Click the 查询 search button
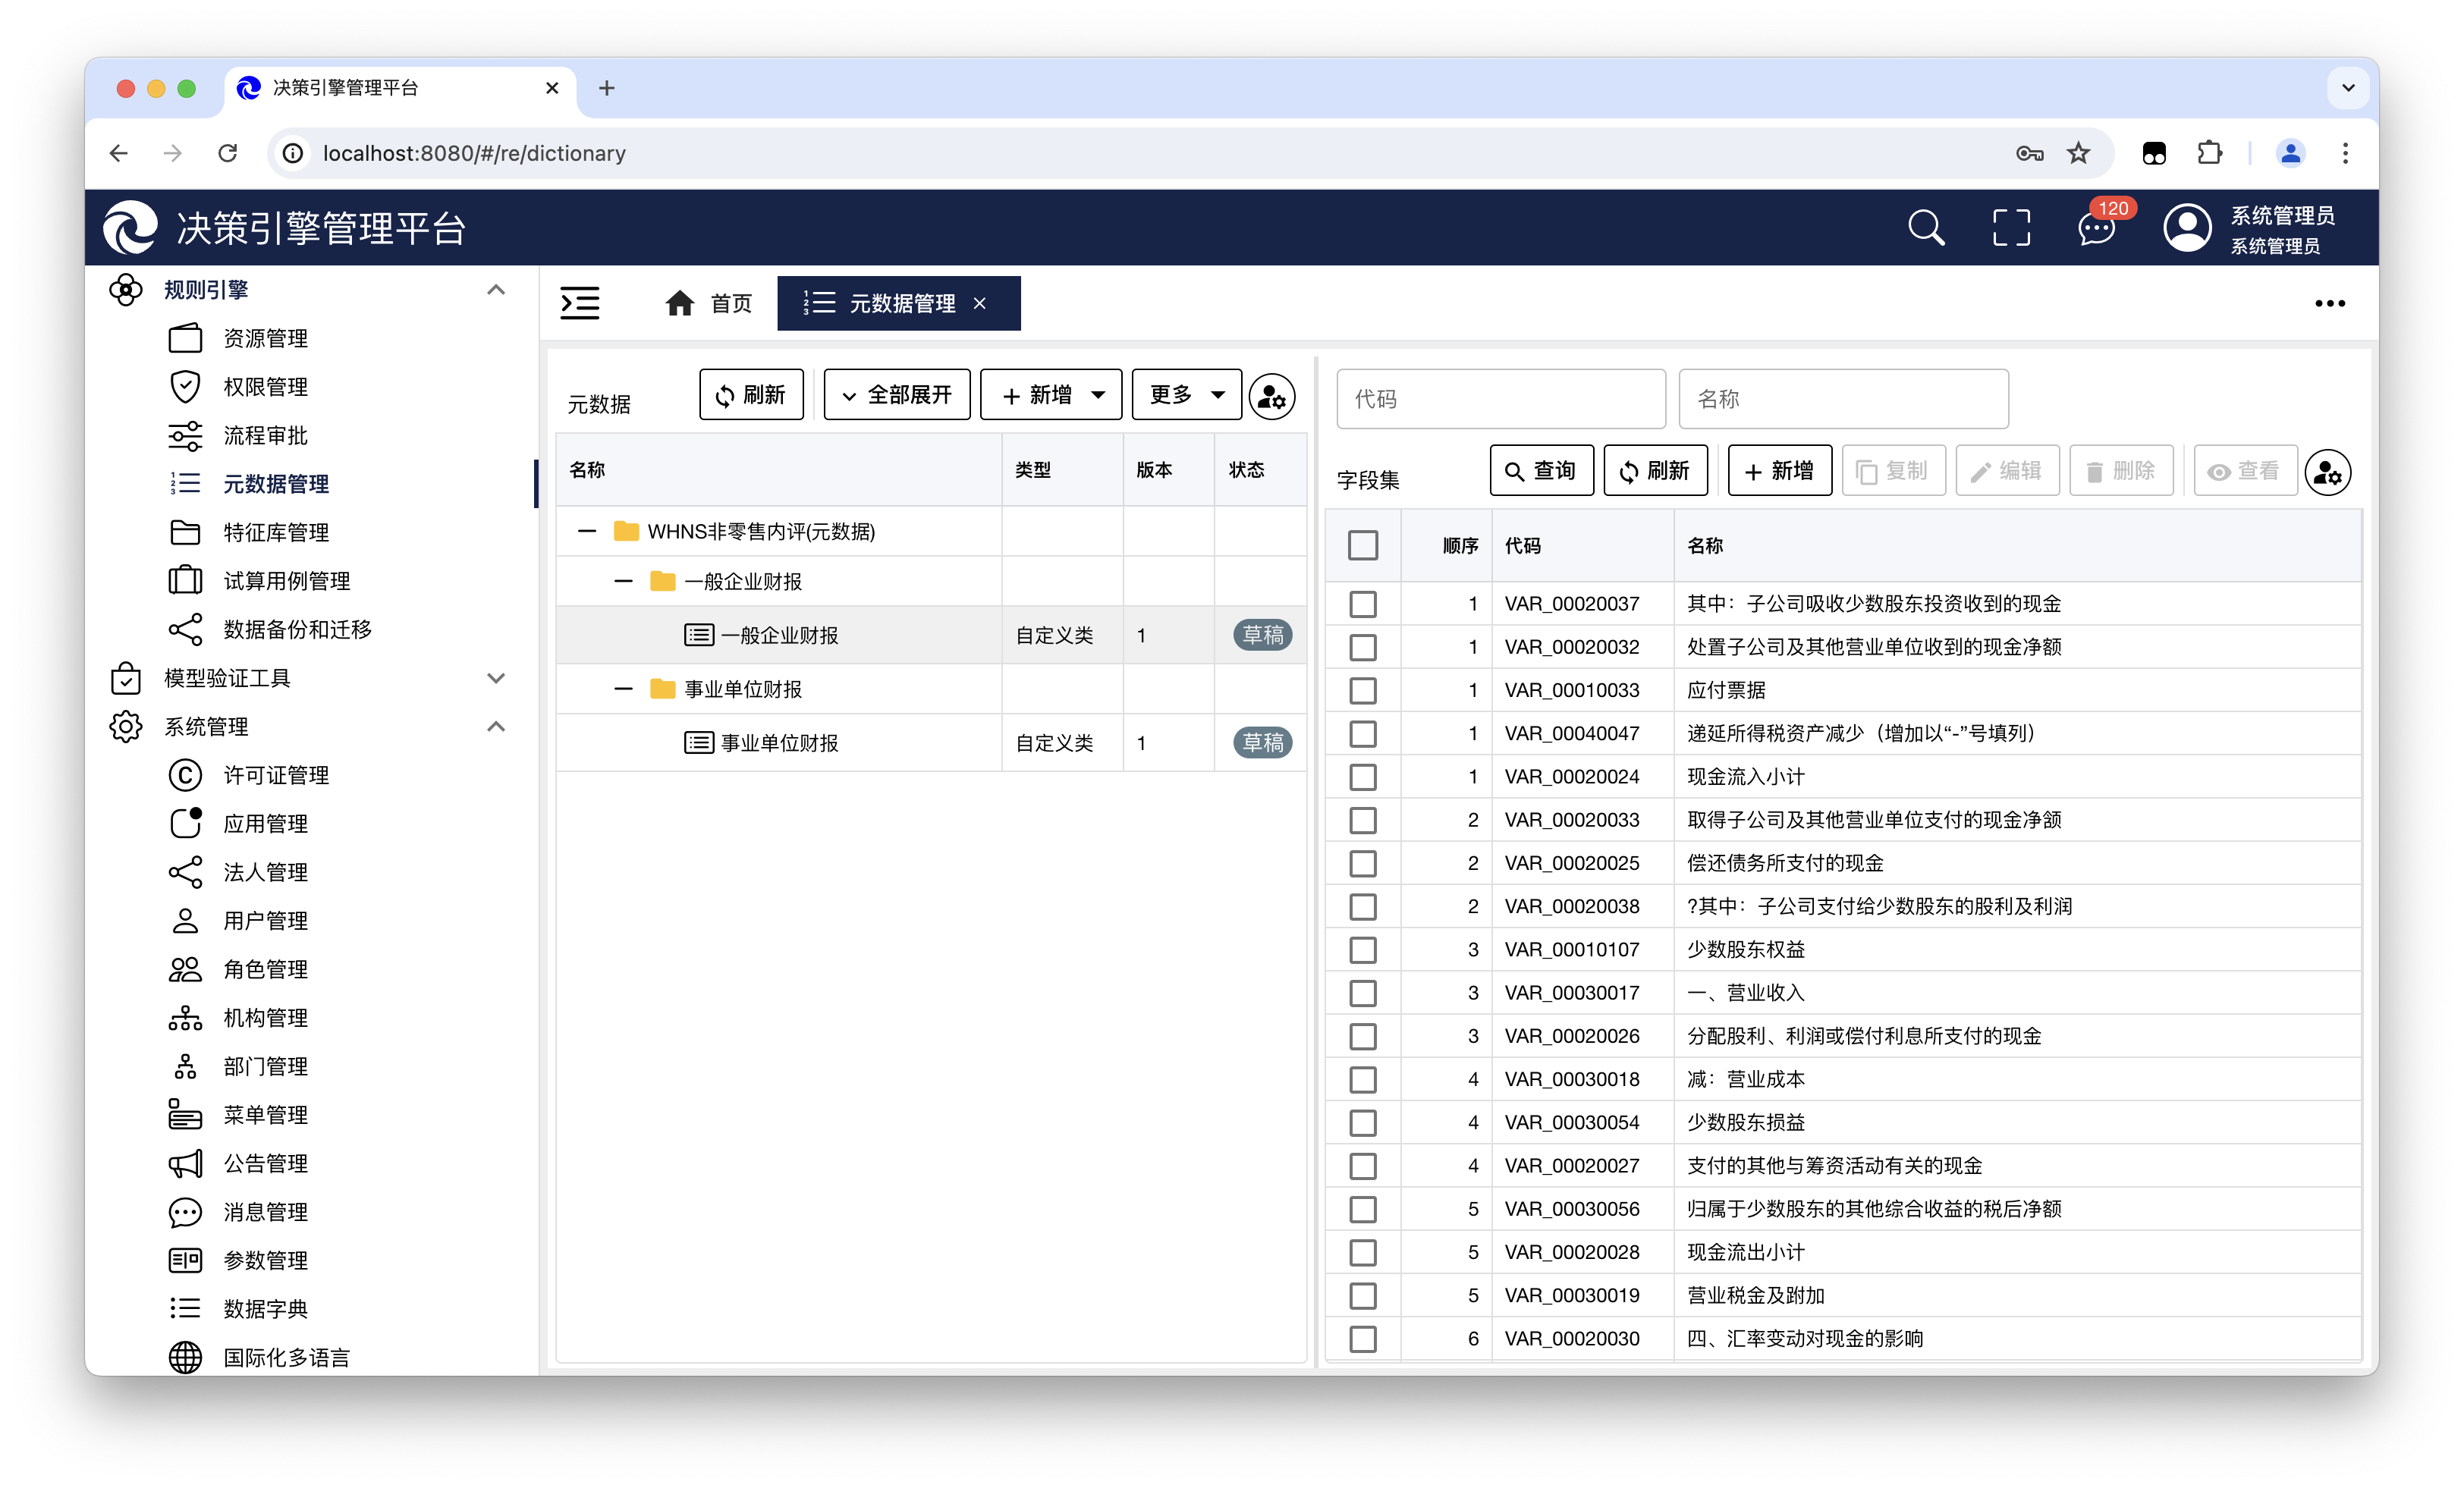This screenshot has height=1488, width=2464. point(1541,471)
